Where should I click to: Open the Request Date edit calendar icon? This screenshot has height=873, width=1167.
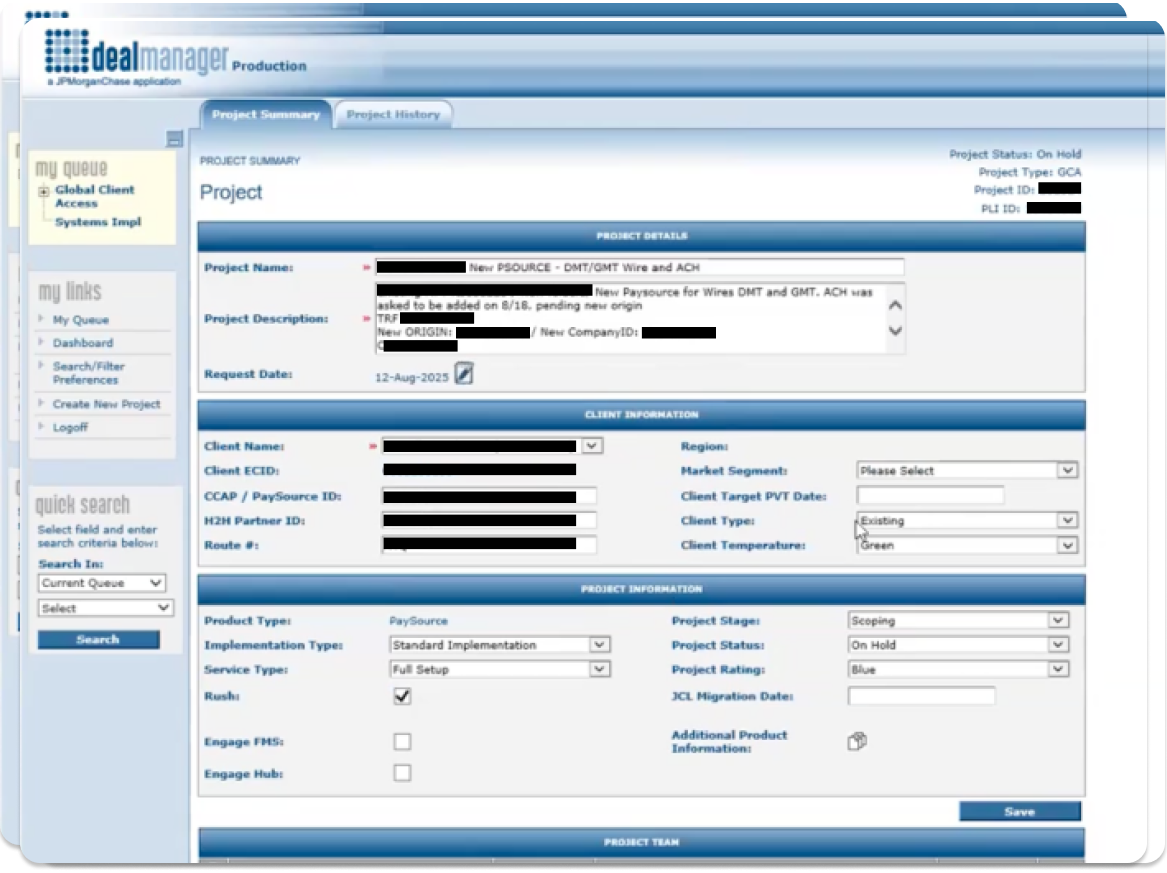pyautogui.click(x=464, y=374)
